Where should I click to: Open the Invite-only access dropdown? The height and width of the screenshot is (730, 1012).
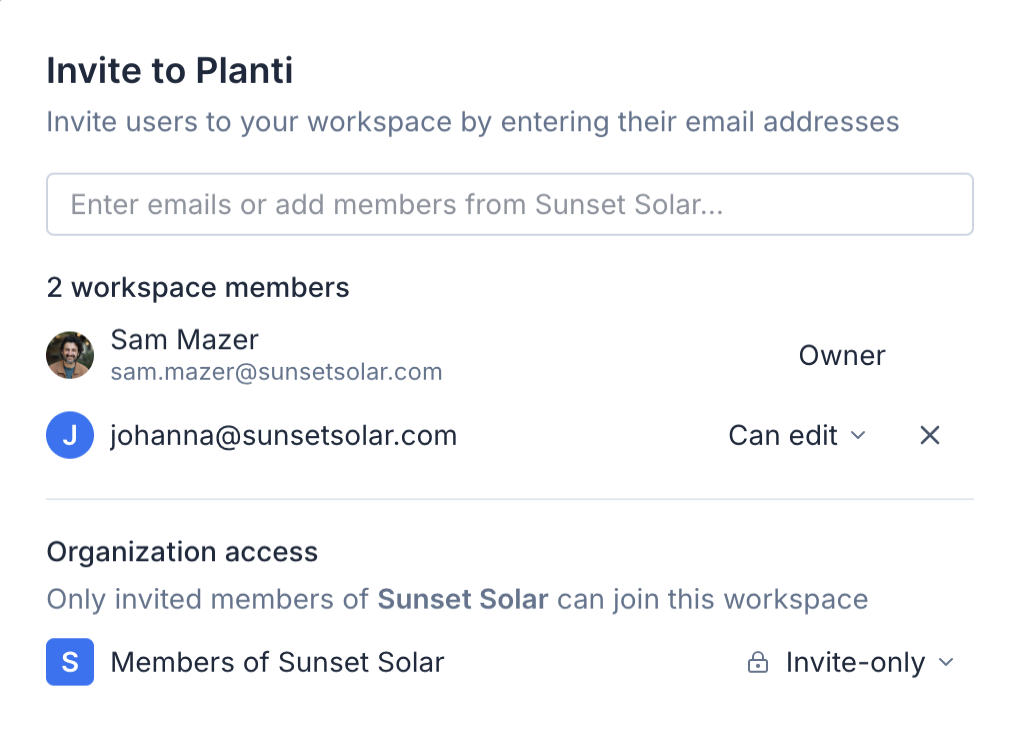click(x=853, y=663)
